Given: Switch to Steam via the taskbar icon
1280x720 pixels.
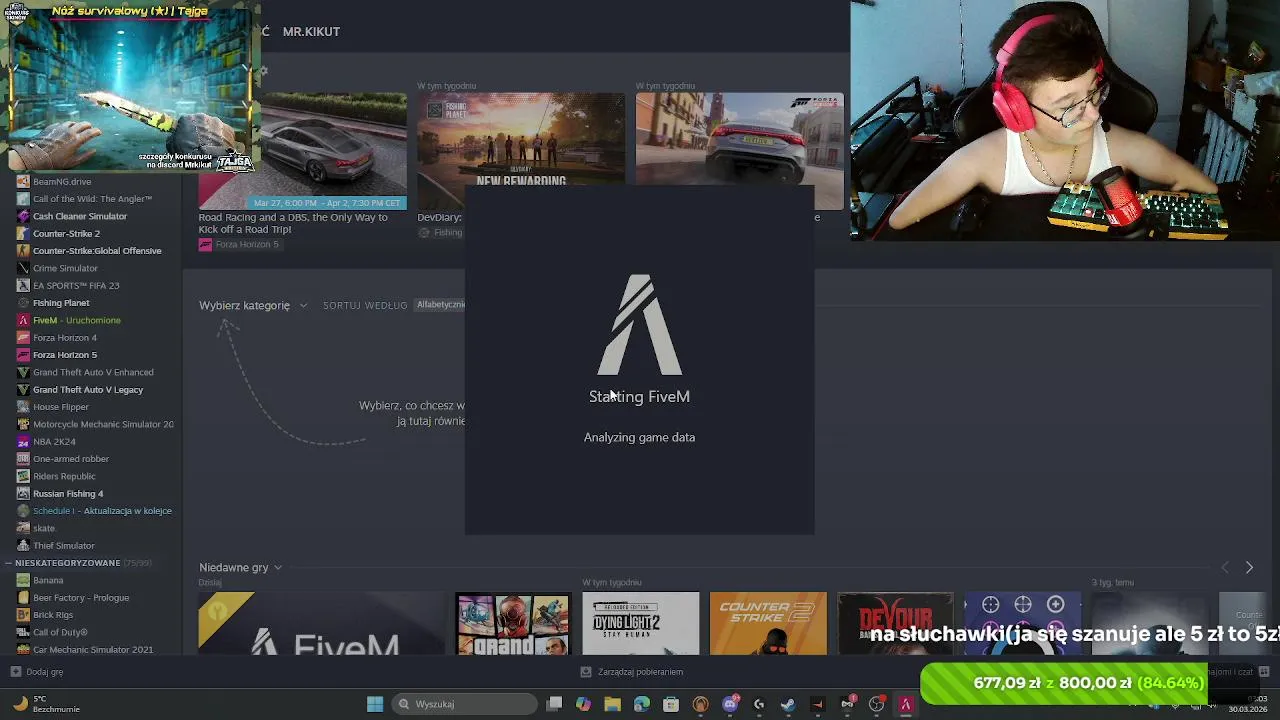Looking at the screenshot, I should [788, 704].
